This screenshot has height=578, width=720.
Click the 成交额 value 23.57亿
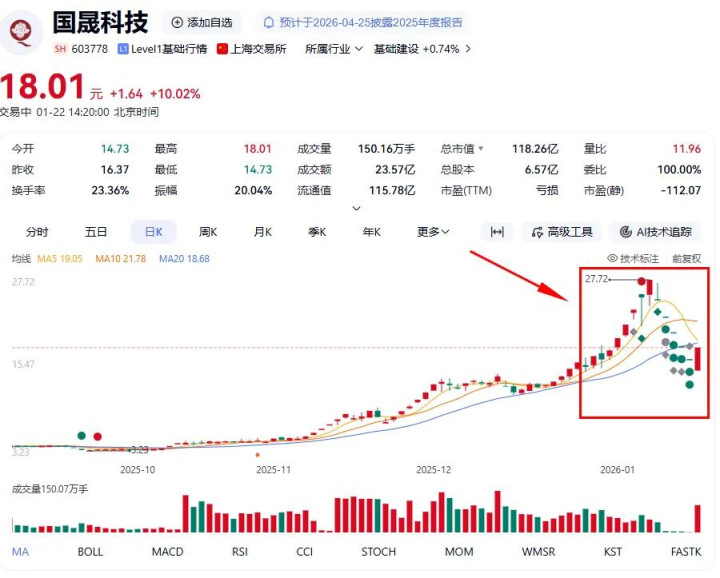pyautogui.click(x=395, y=170)
